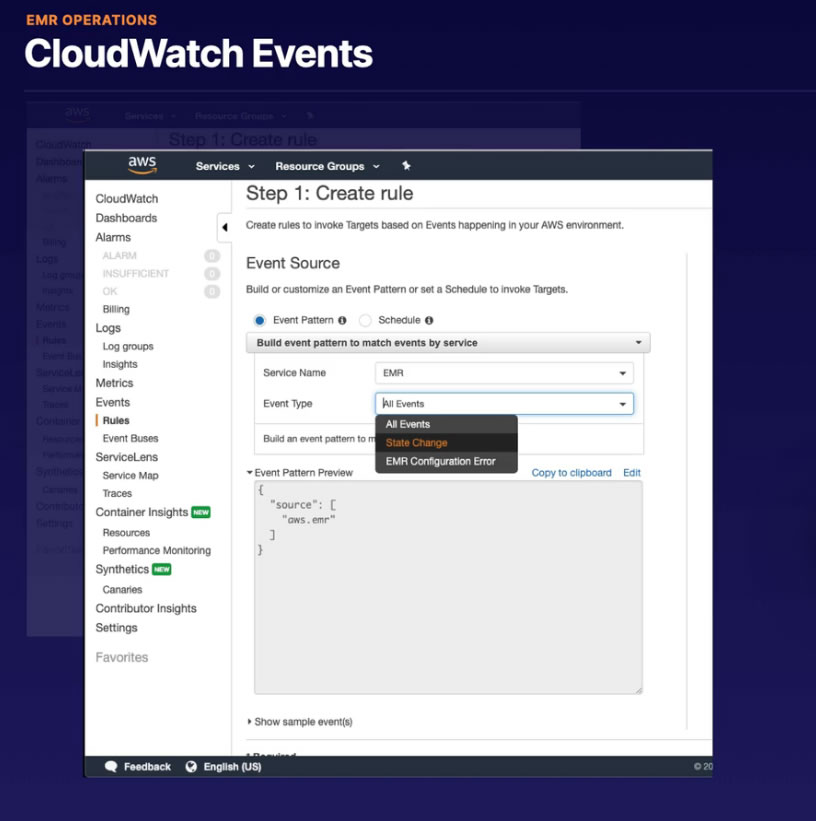Open the Resource Groups dropdown menu
This screenshot has width=816, height=821.
327,166
